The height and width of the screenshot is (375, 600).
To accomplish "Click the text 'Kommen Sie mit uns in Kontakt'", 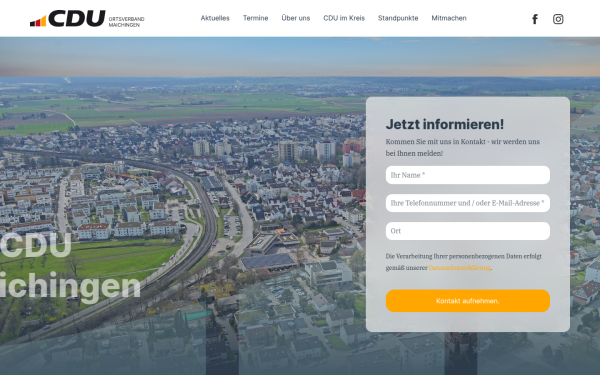I will coord(435,142).
